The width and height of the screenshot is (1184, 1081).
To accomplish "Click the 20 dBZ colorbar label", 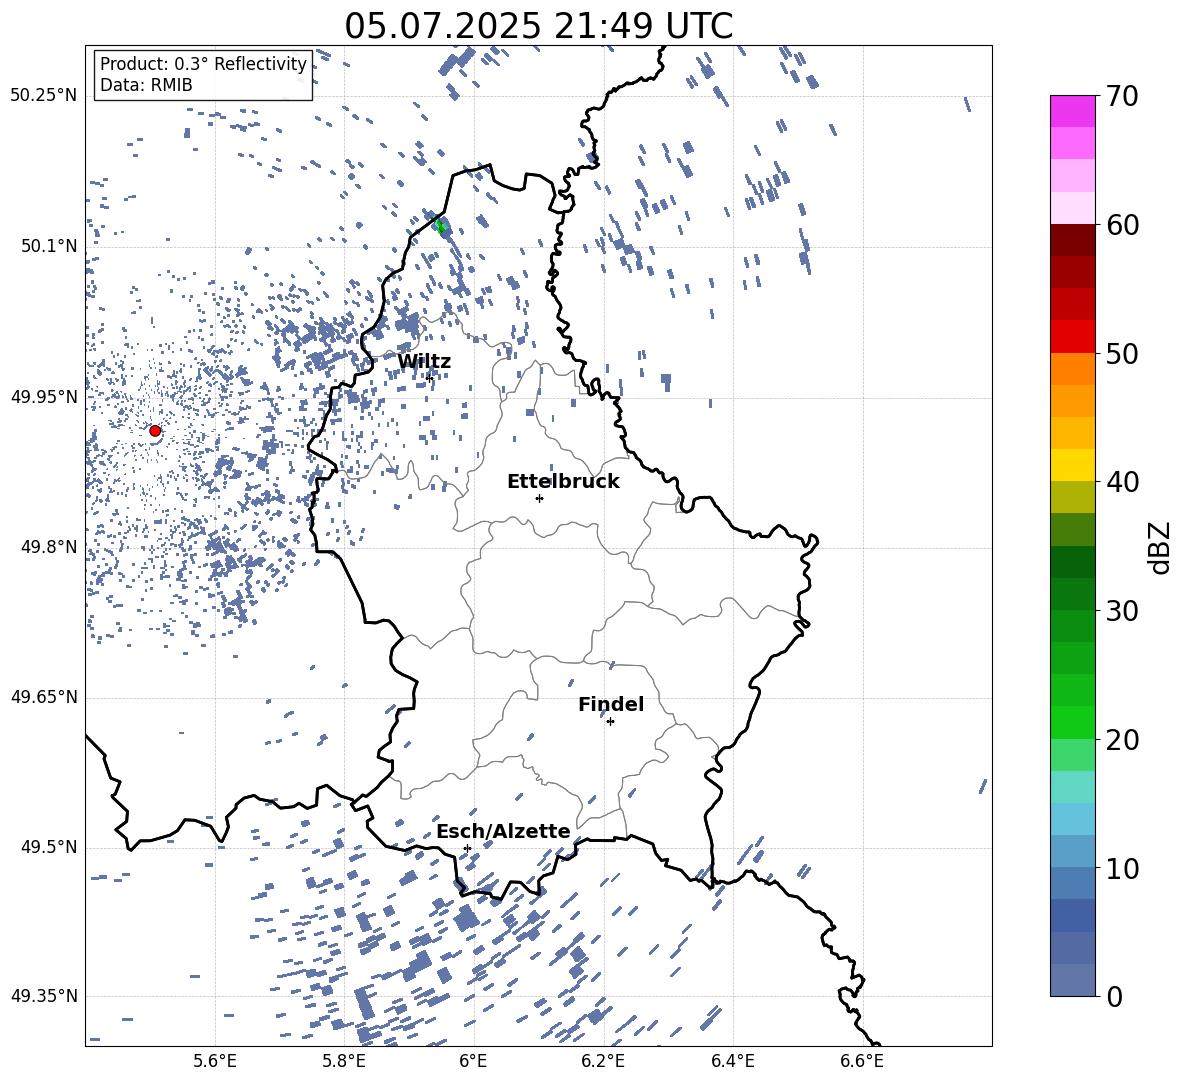I will click(x=1122, y=739).
